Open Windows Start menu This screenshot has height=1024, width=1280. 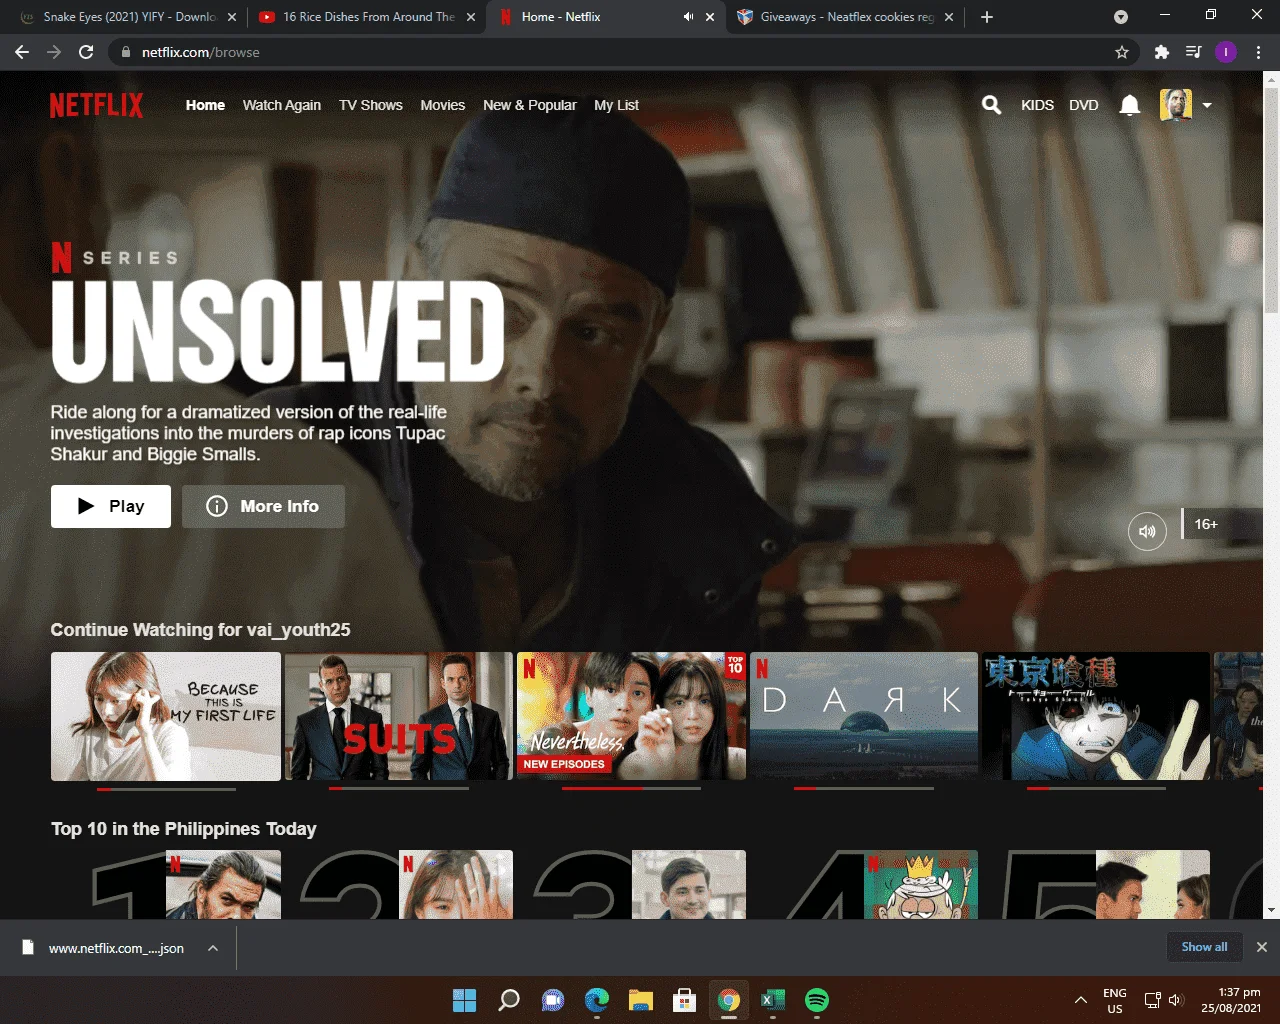click(465, 1000)
